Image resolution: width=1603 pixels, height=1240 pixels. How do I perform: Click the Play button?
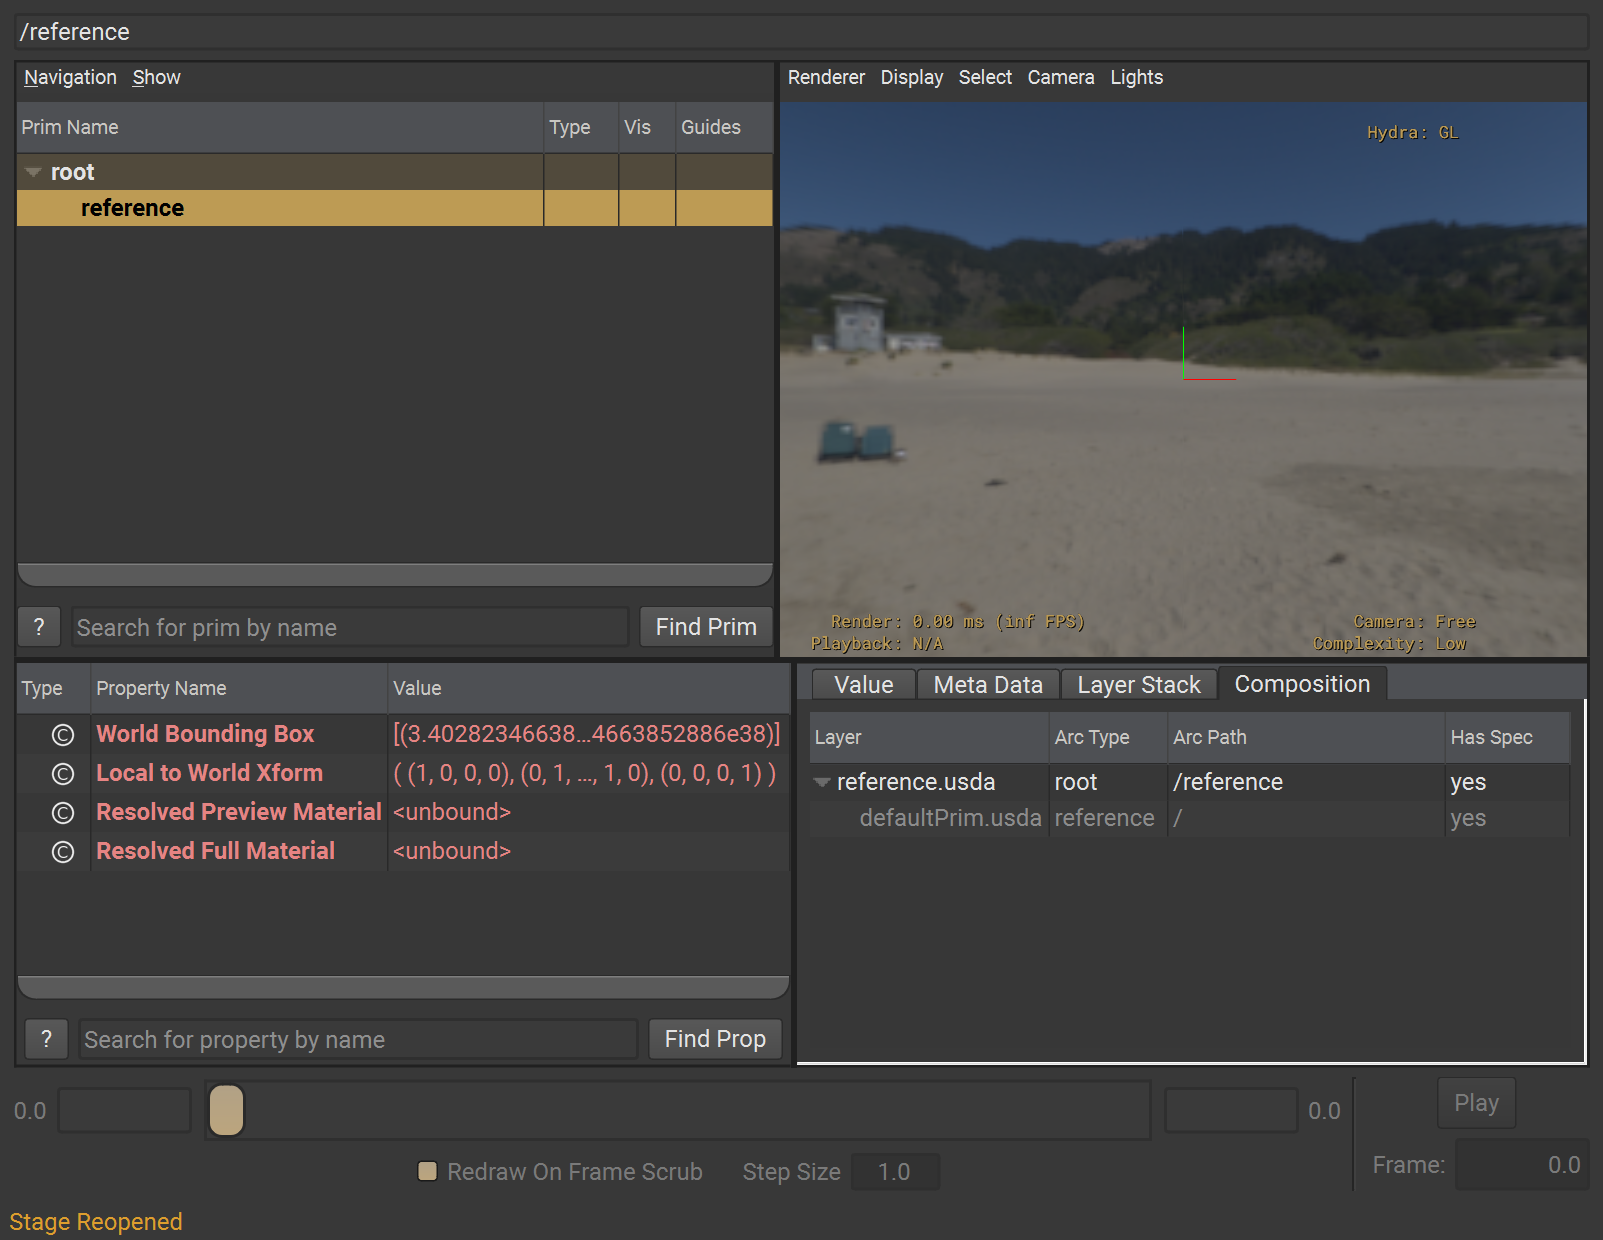pos(1475,1103)
